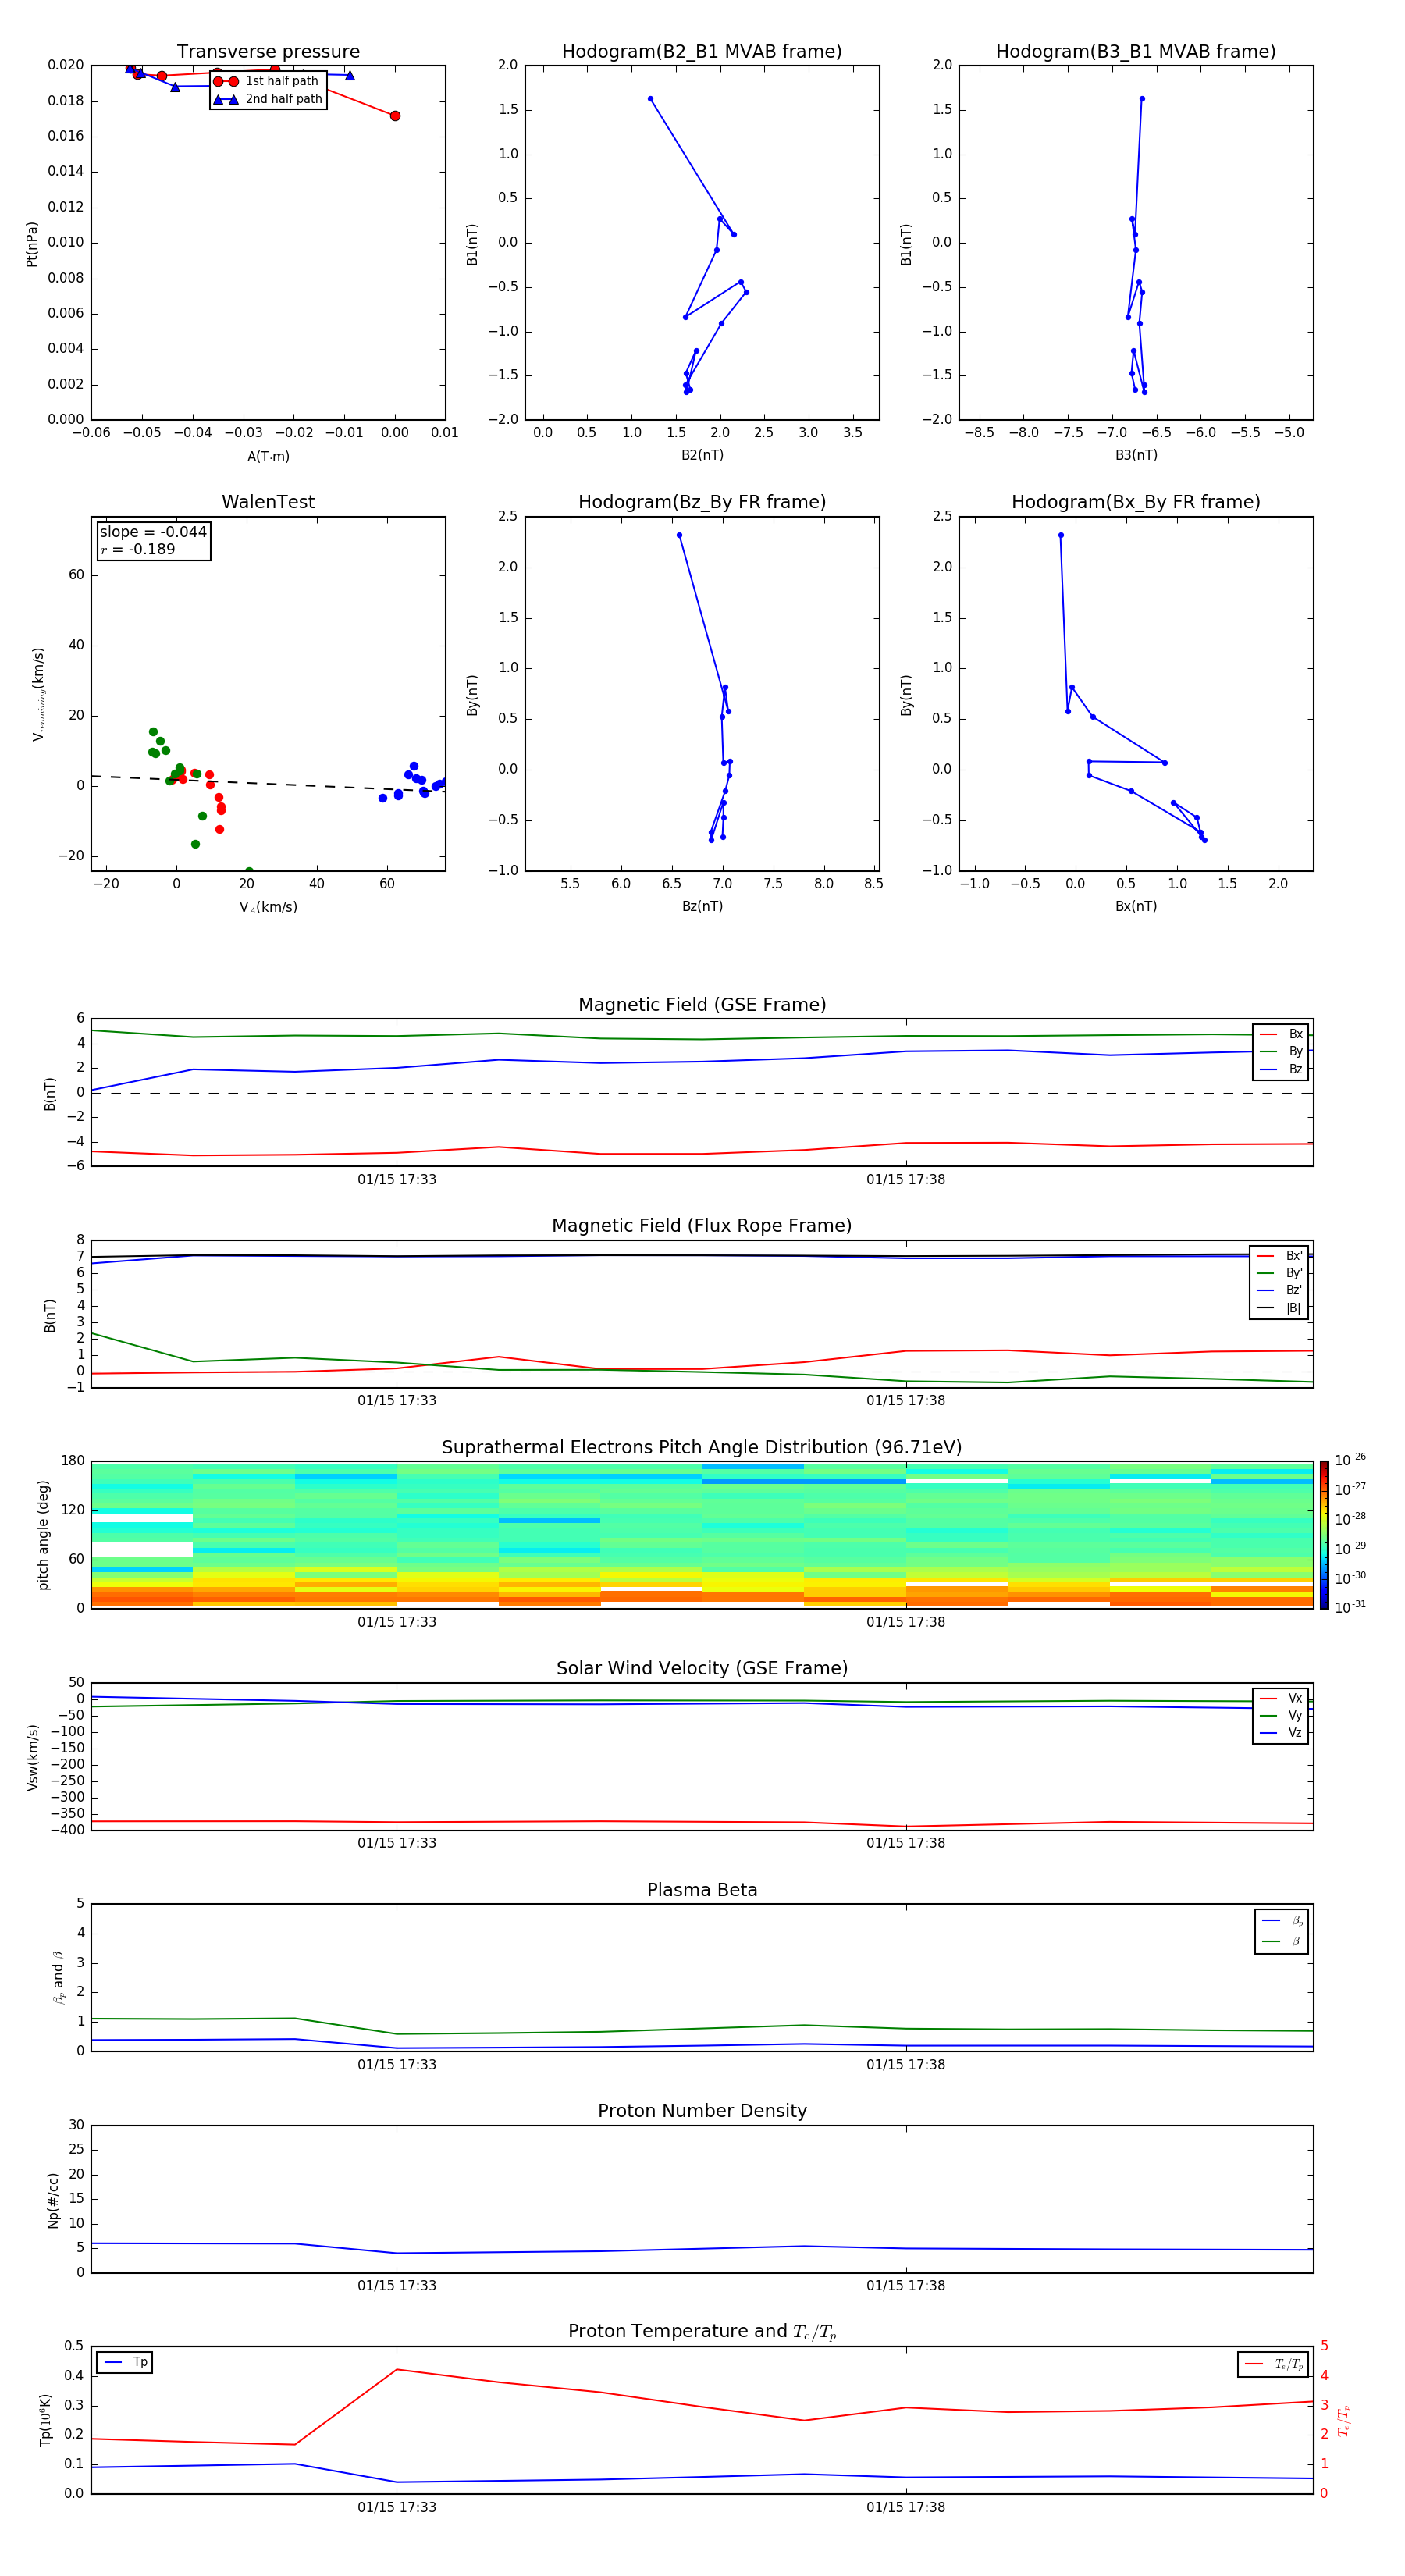Viewport: 1405px width, 2576px height.
Task: Click the "Magnetic Field (GSE Frame)" title
Action: (701, 1005)
